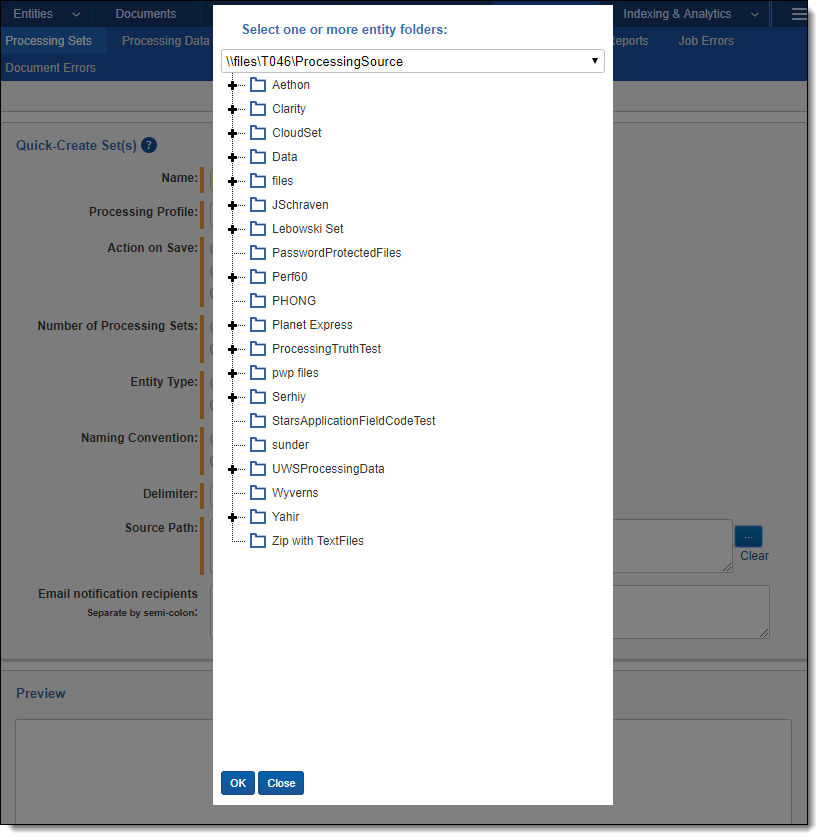The width and height of the screenshot is (823, 840).
Task: Click the Aethon folder icon
Action: (x=258, y=85)
